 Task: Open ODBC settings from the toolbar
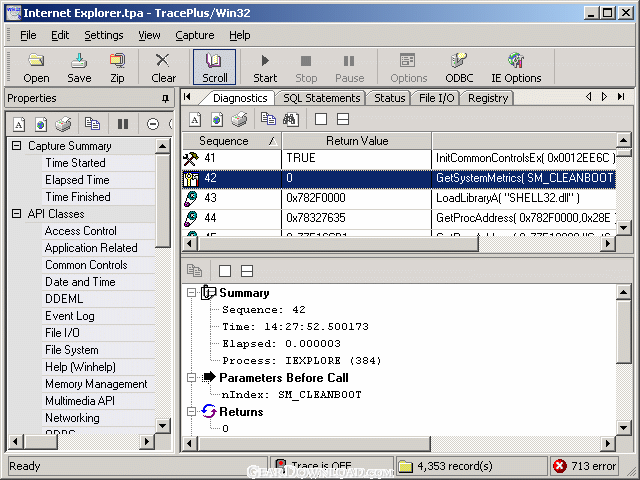tap(459, 67)
